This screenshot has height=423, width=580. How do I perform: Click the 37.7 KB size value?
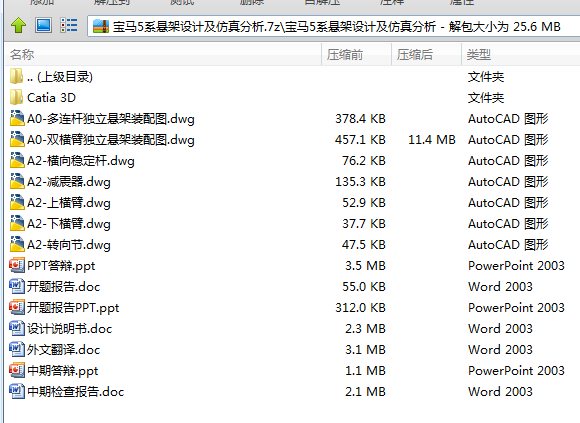click(x=364, y=224)
